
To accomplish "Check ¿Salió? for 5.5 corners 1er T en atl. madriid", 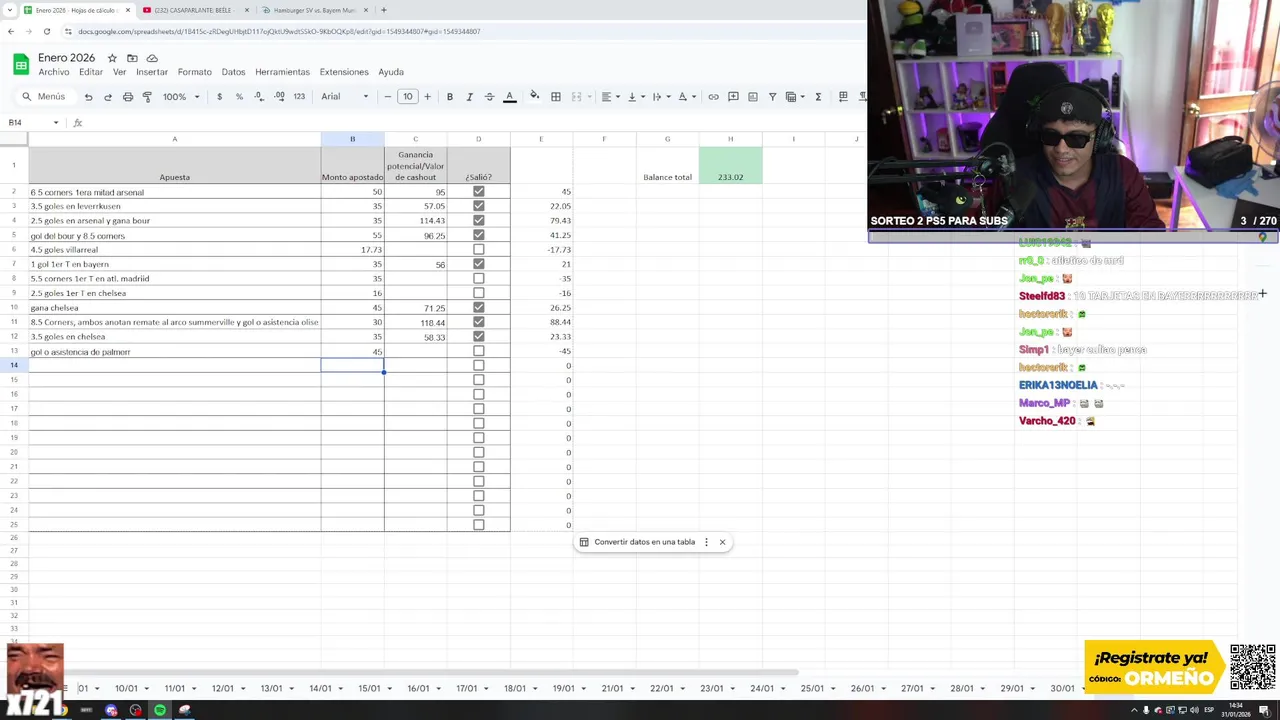I will tap(478, 278).
